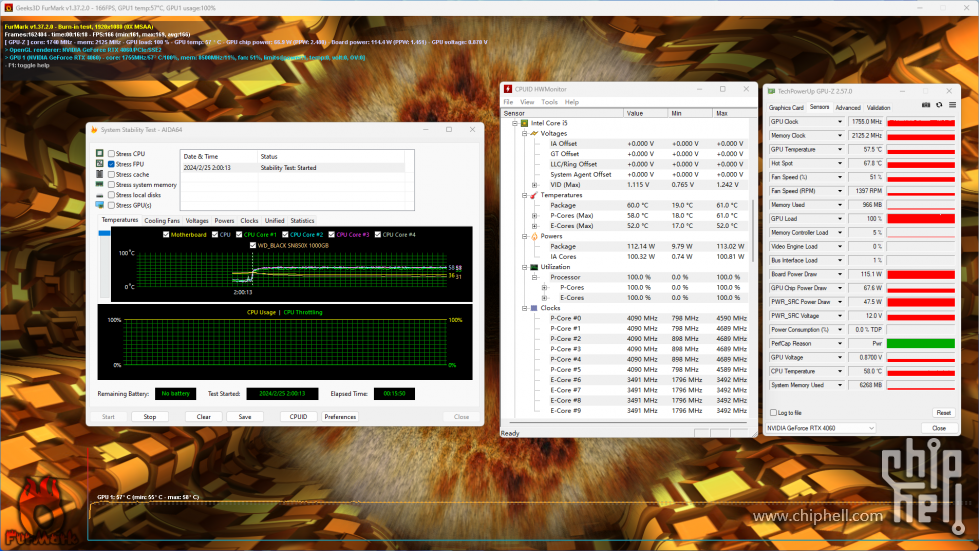Check the Log to file box in GPU-Z
The width and height of the screenshot is (979, 551).
point(774,412)
